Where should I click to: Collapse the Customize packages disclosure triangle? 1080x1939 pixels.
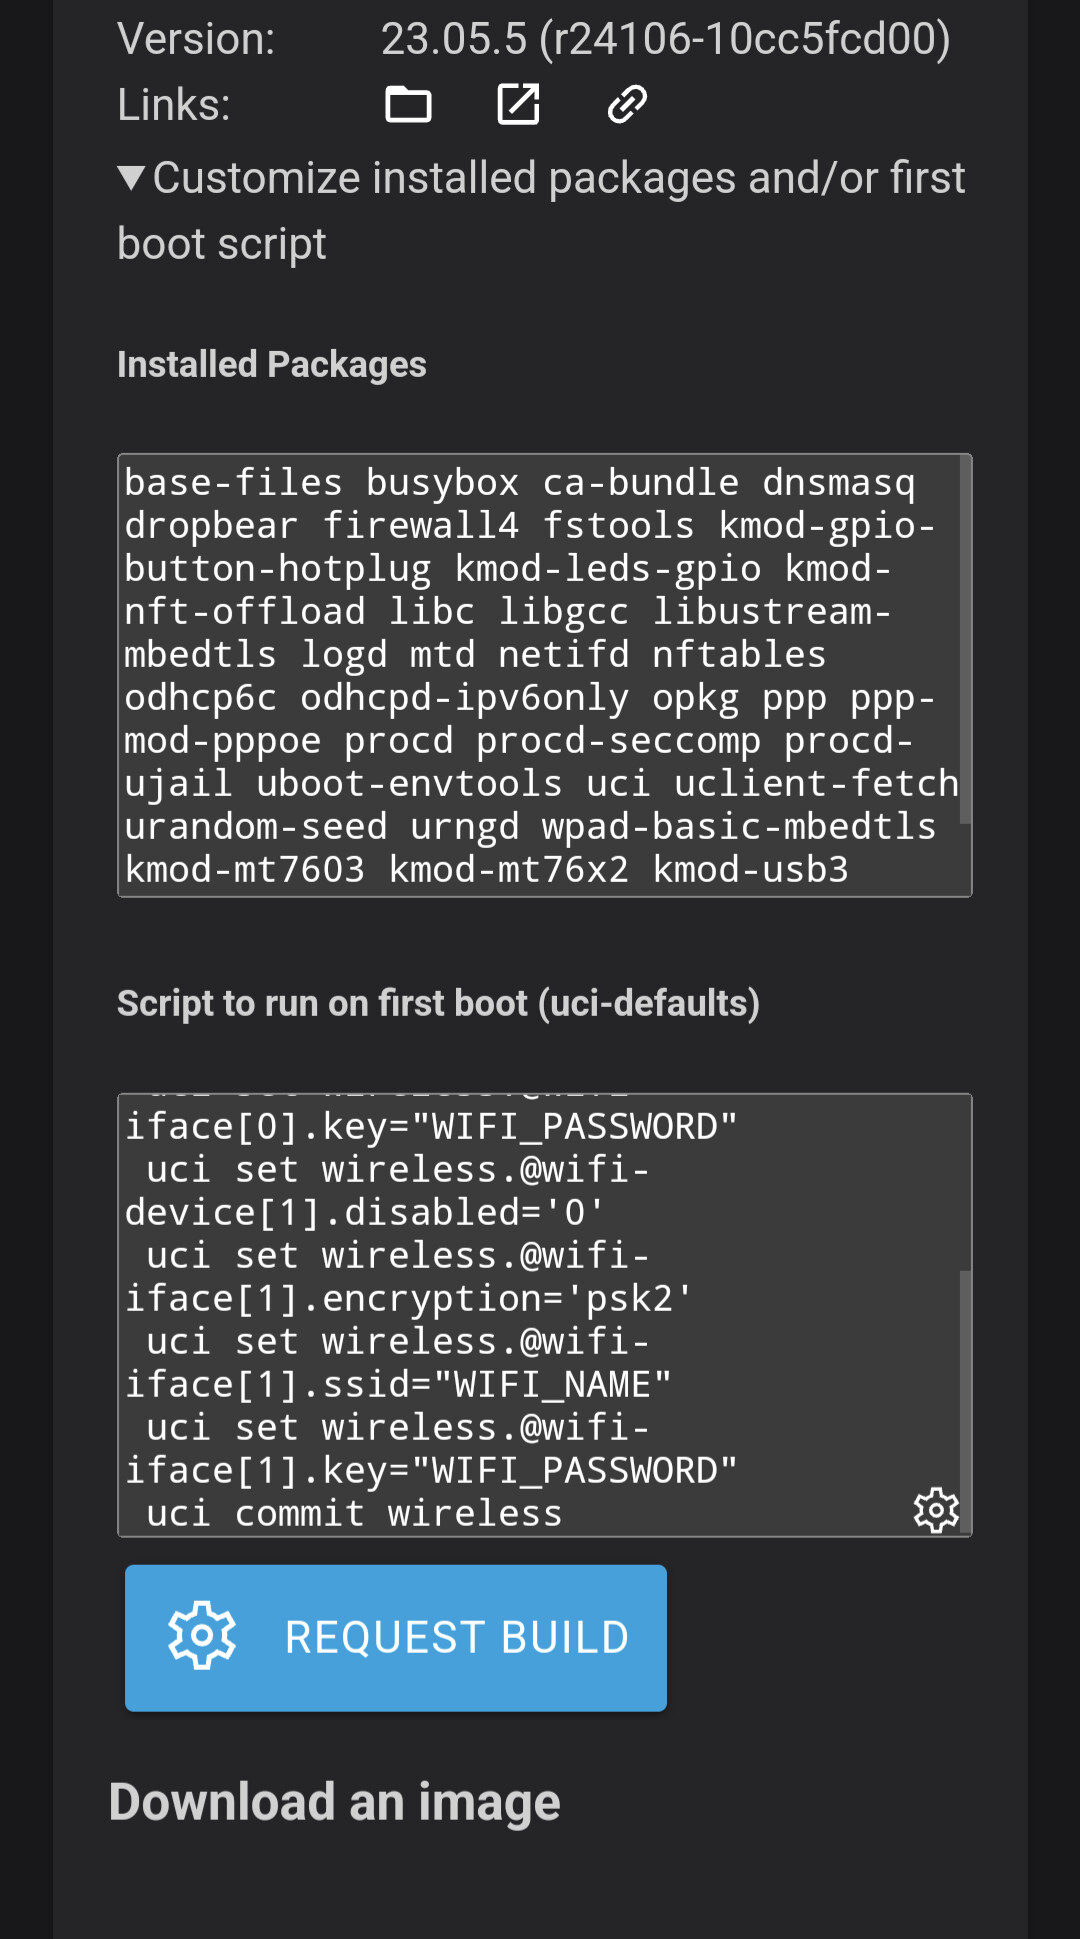(131, 178)
